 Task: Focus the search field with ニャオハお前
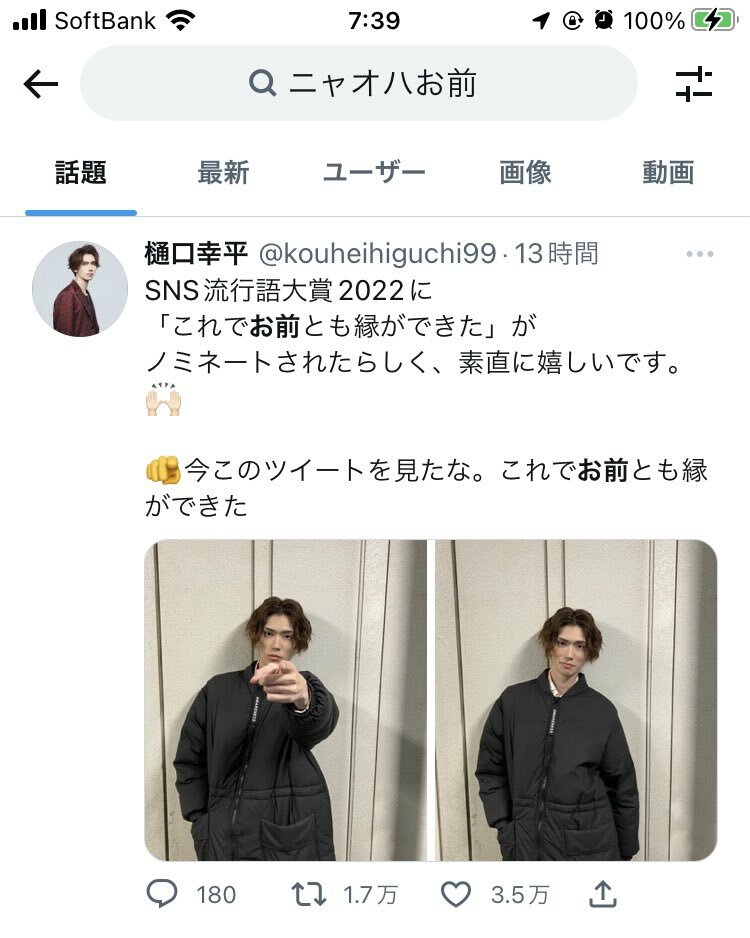tap(359, 83)
